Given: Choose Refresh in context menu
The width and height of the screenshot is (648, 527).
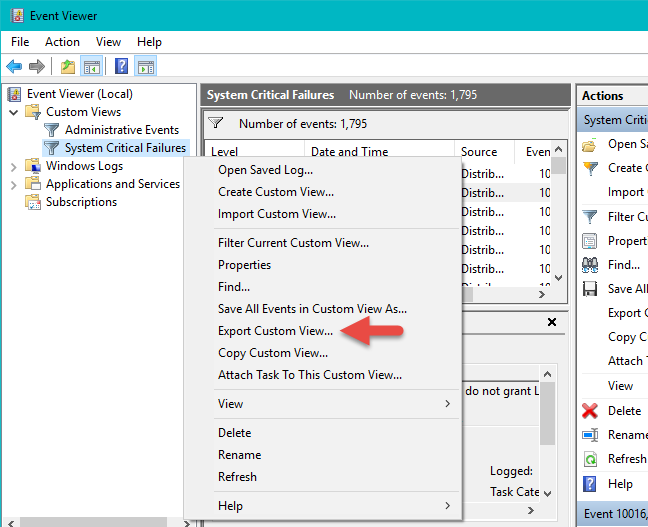Looking at the screenshot, I should 237,477.
